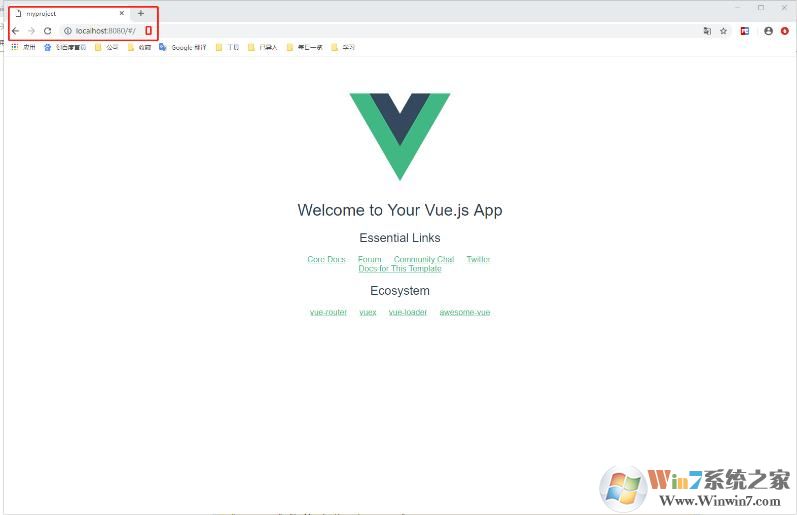797x515 pixels.
Task: Reload the localhost page
Action: coord(47,31)
